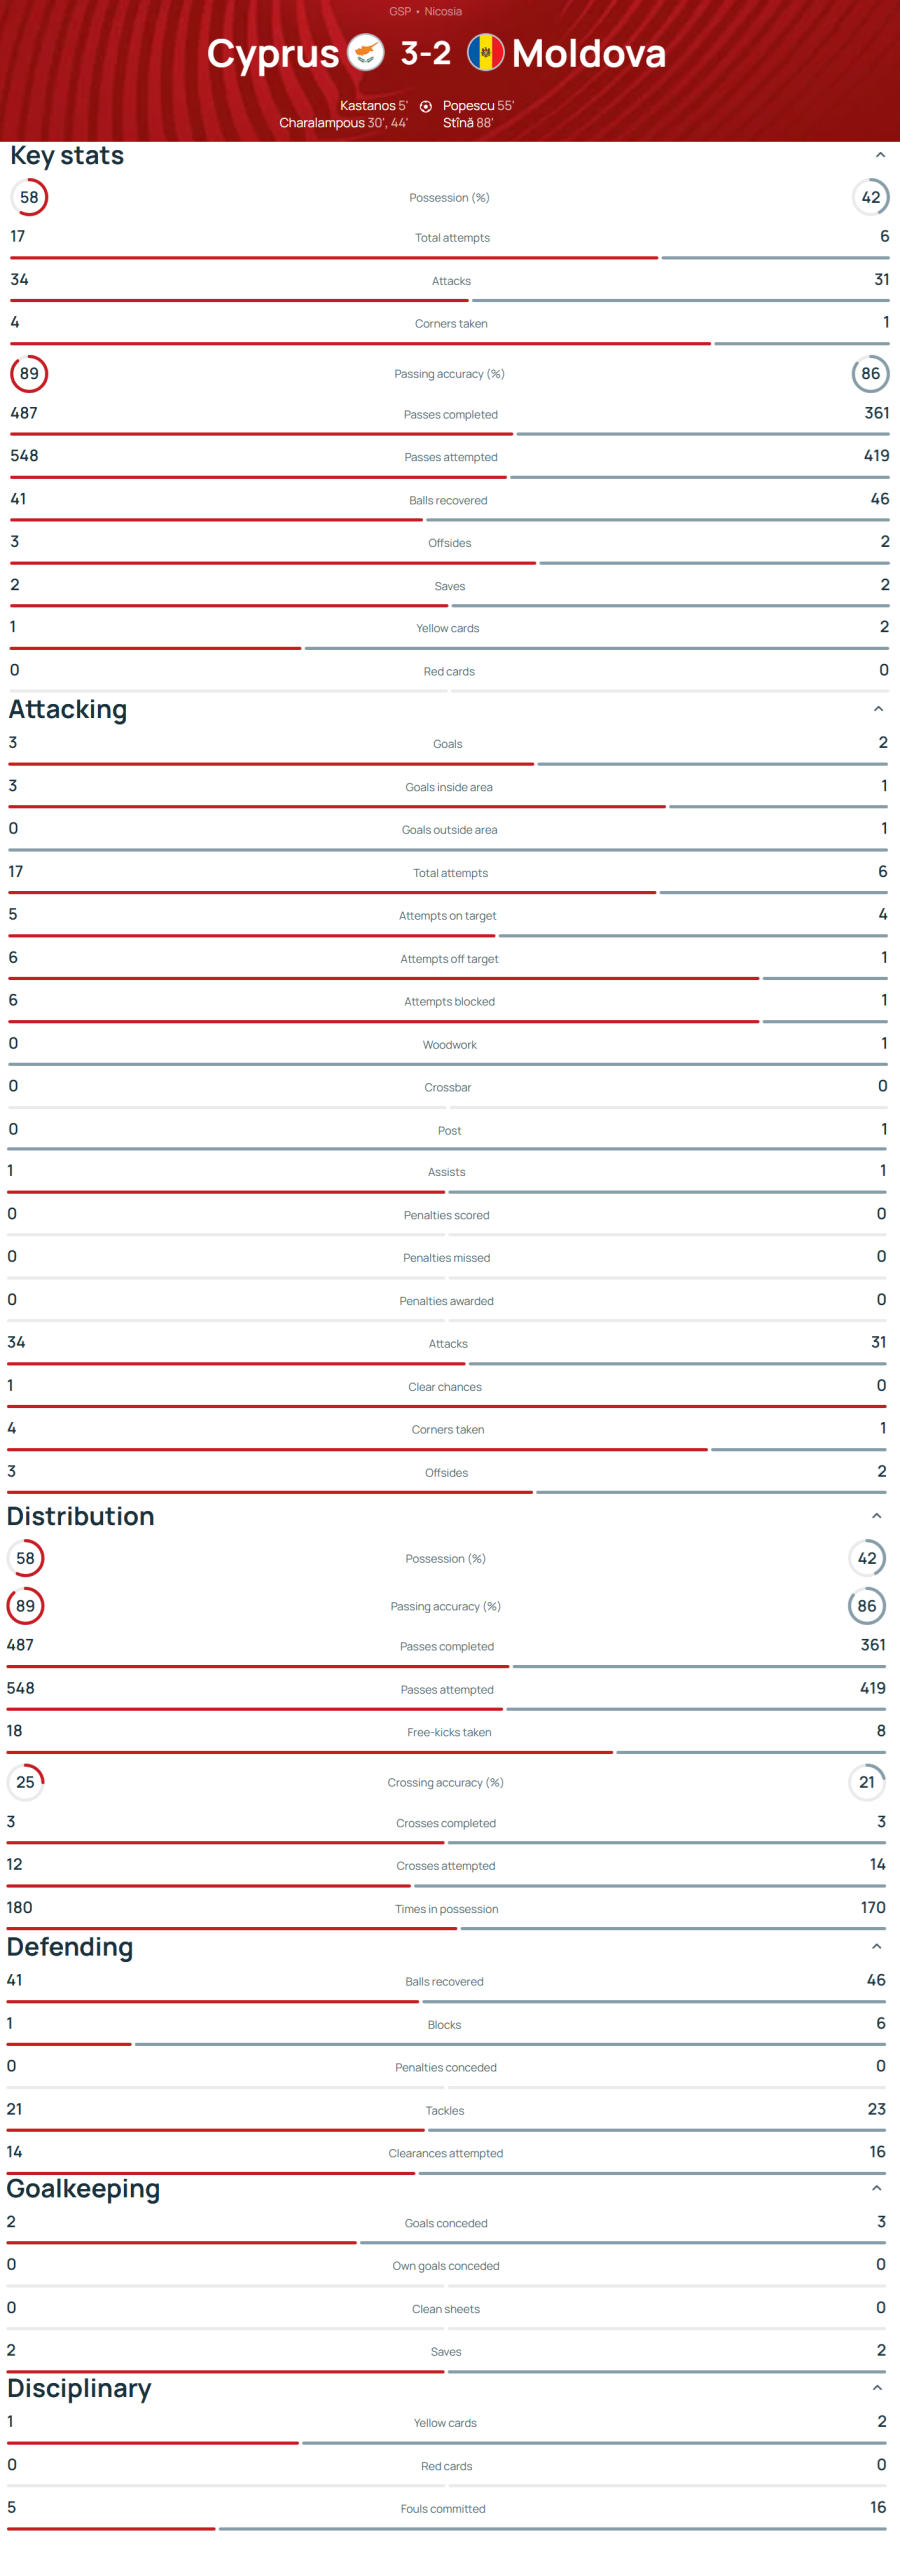Click the 3-2 match score
Image resolution: width=900 pixels, height=2549 pixels.
(x=426, y=53)
